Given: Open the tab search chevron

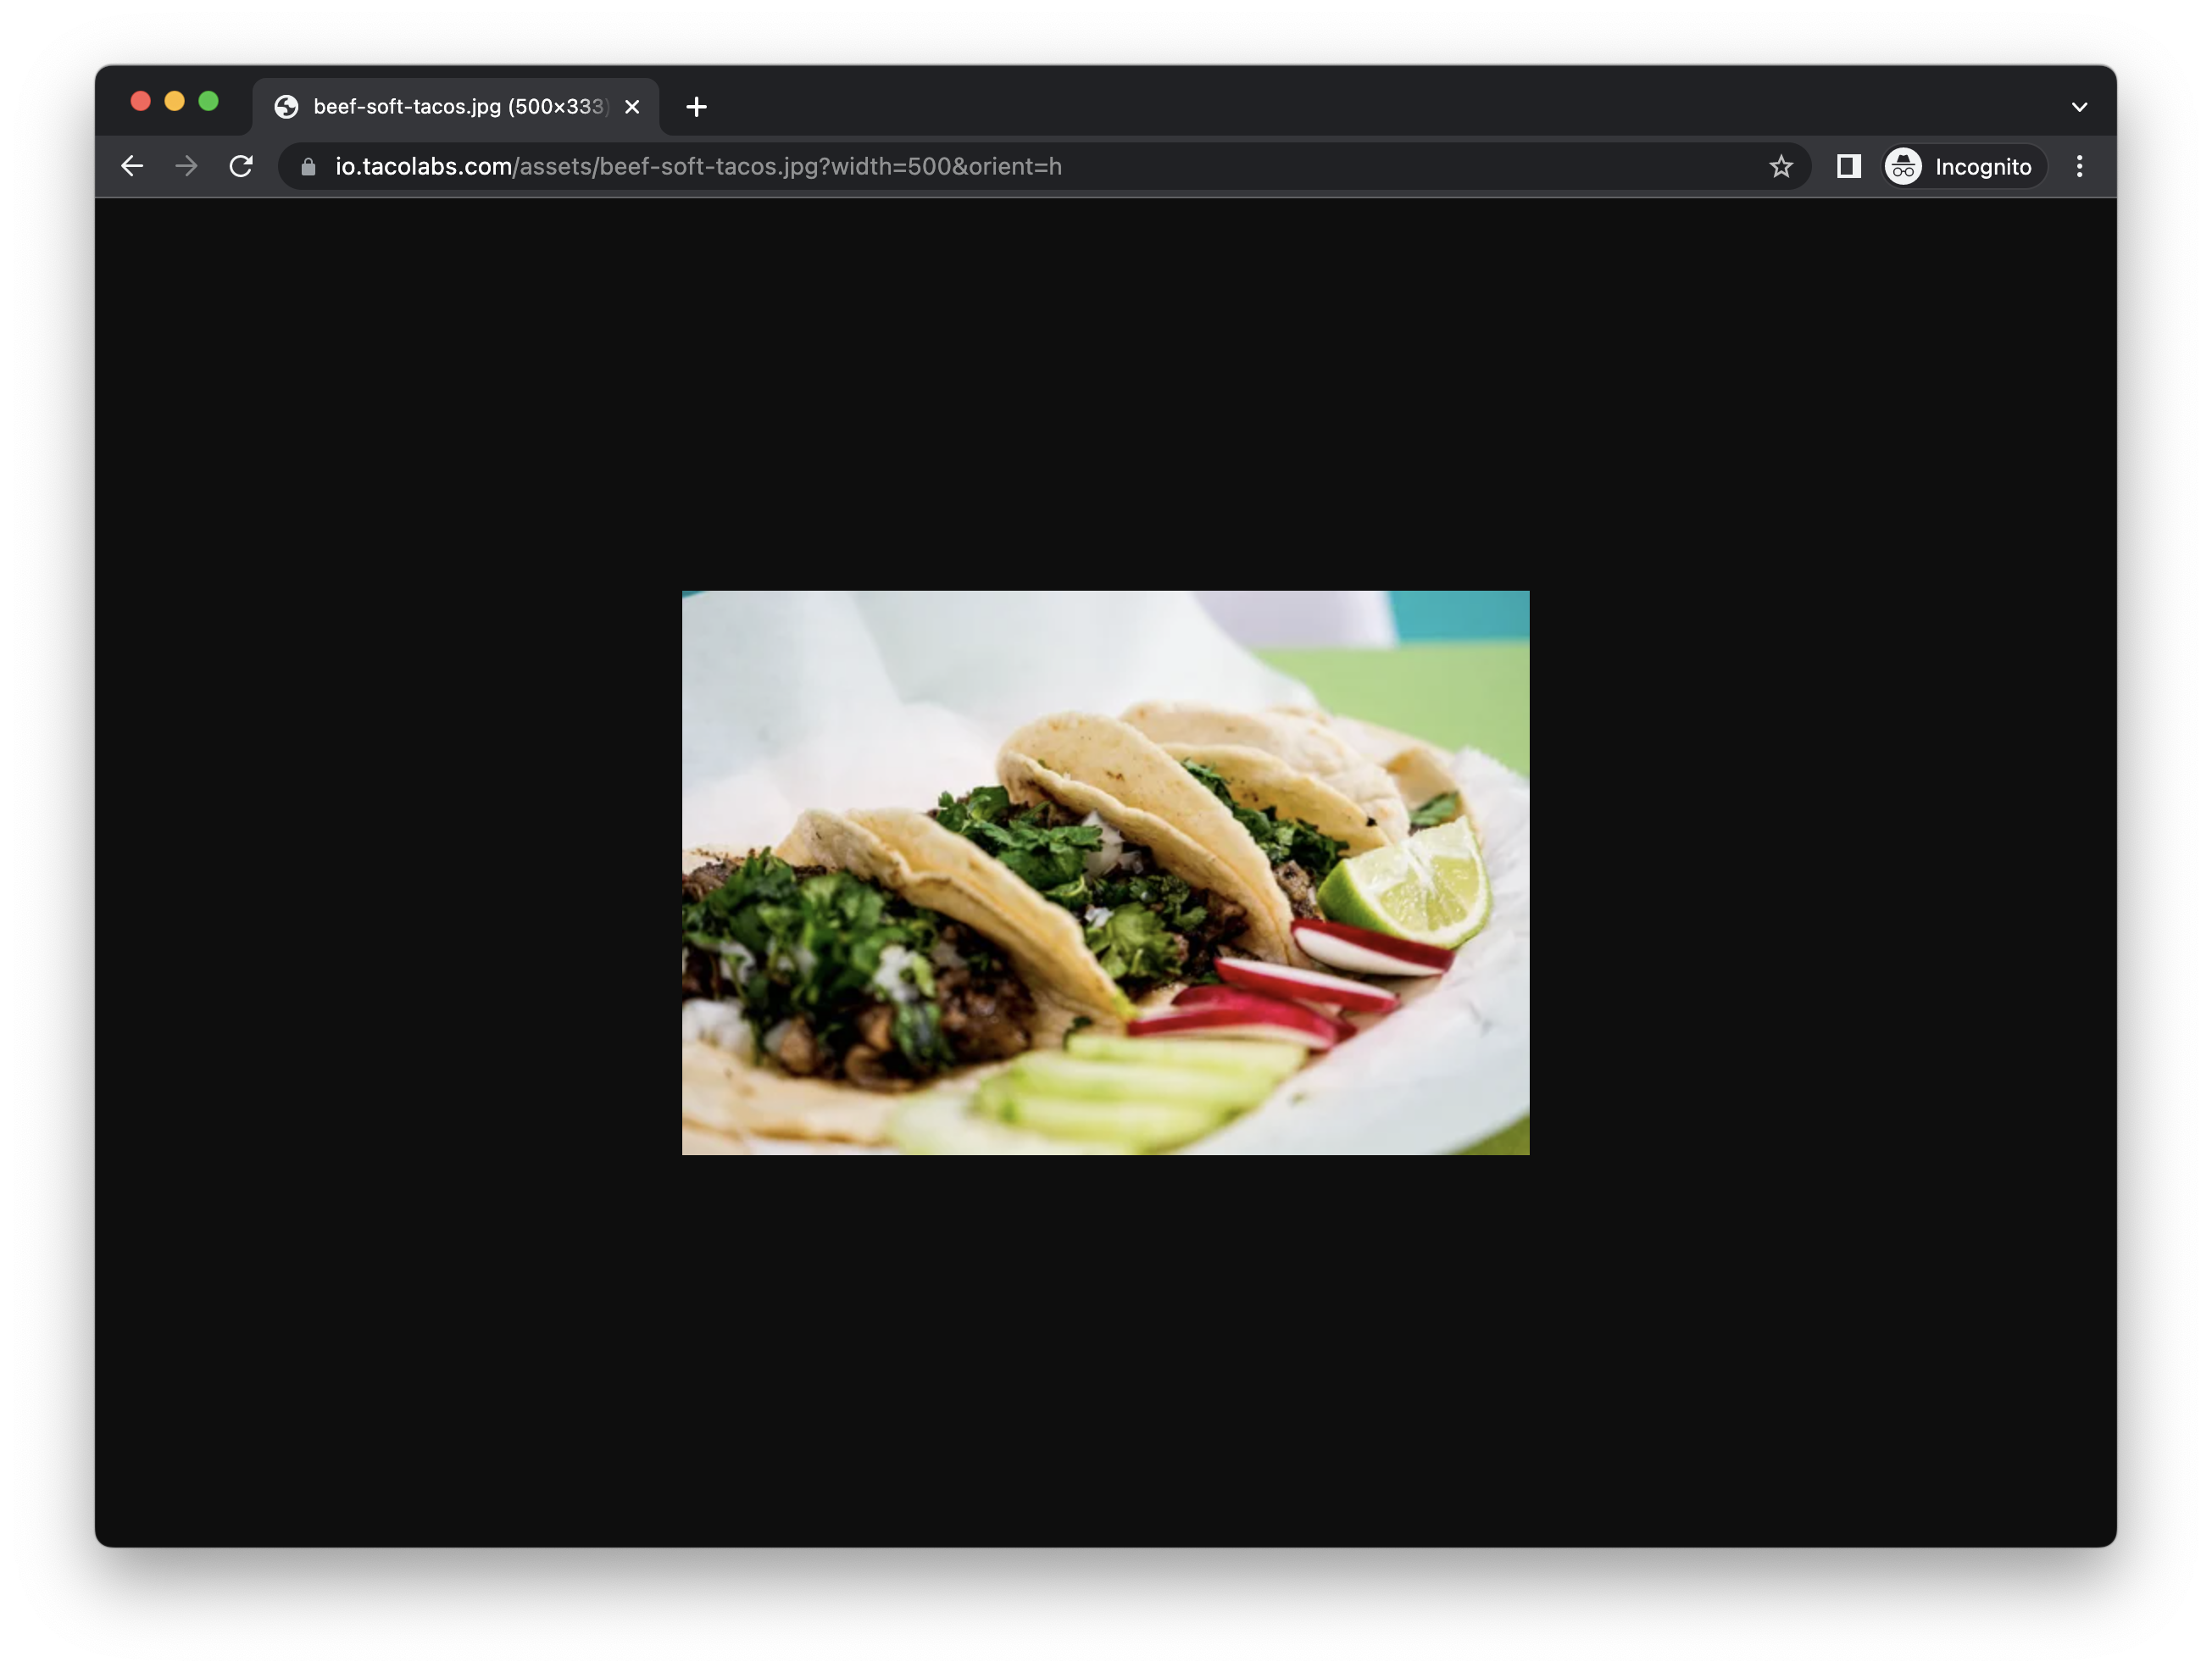Looking at the screenshot, I should click(2079, 106).
